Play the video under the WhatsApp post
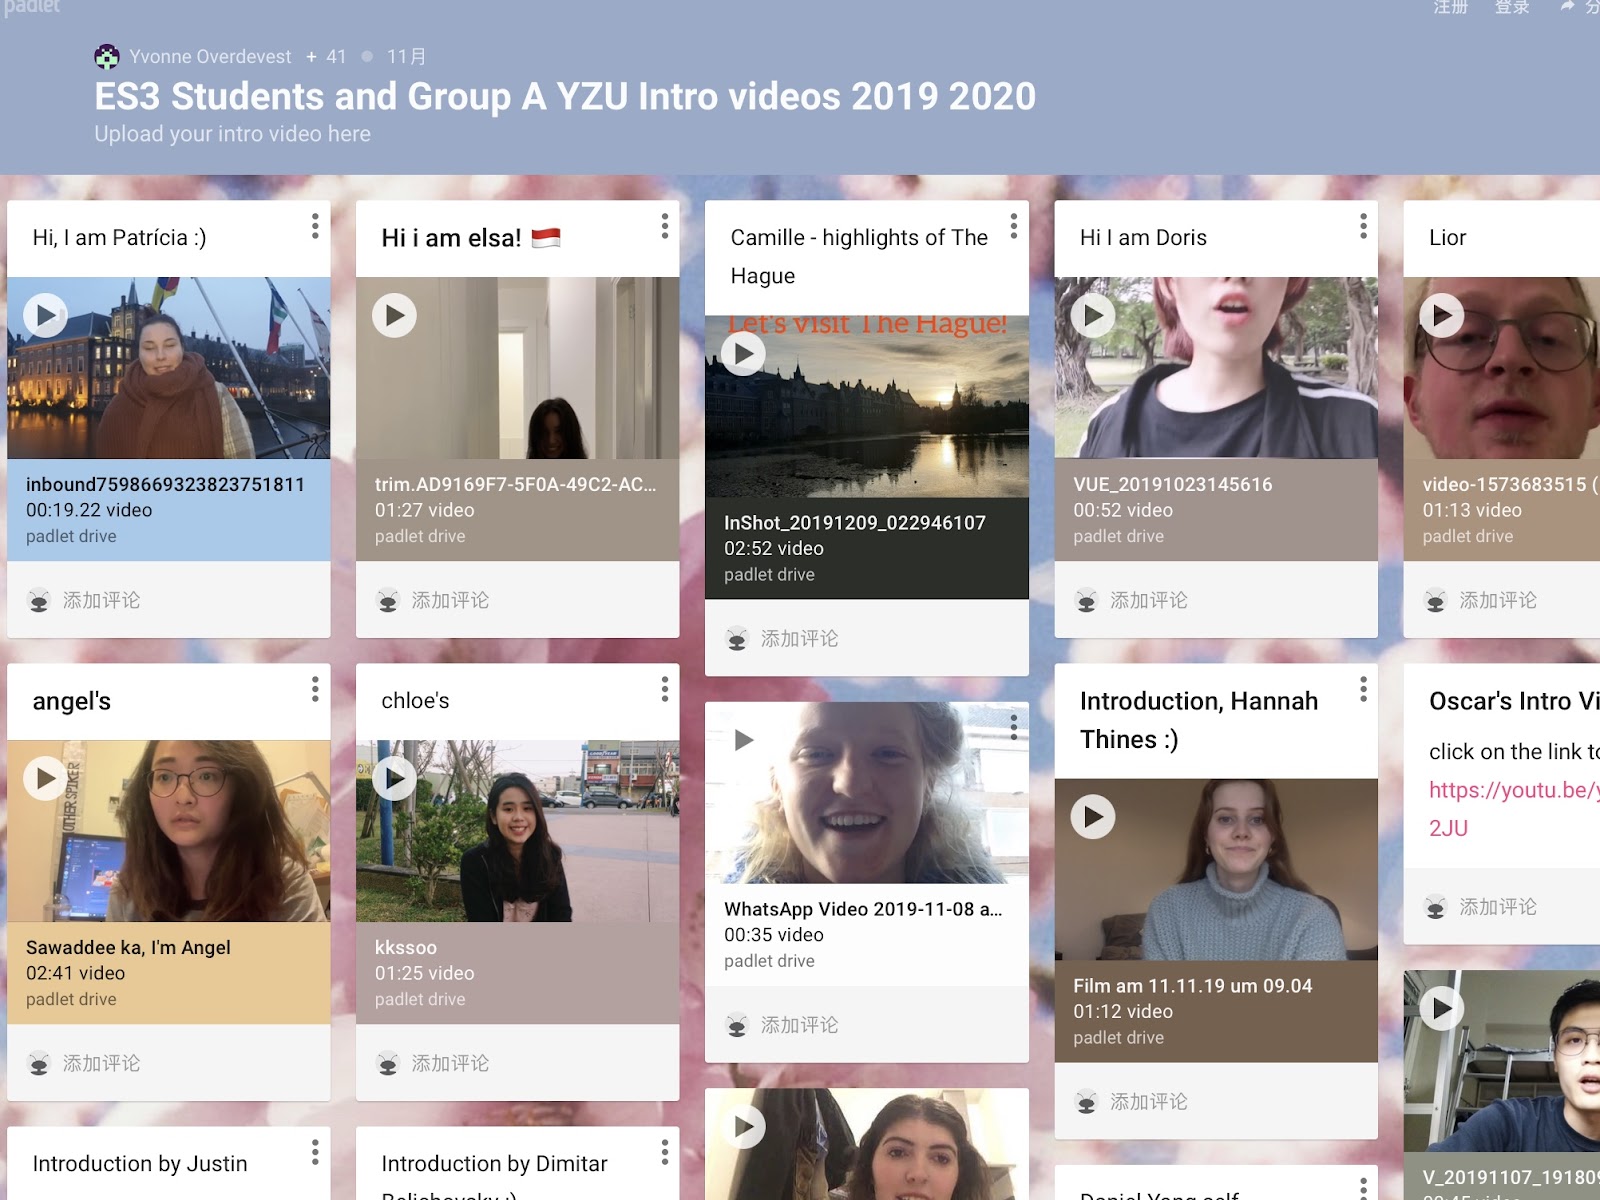Screen dimensions: 1600x1200 tap(744, 1127)
